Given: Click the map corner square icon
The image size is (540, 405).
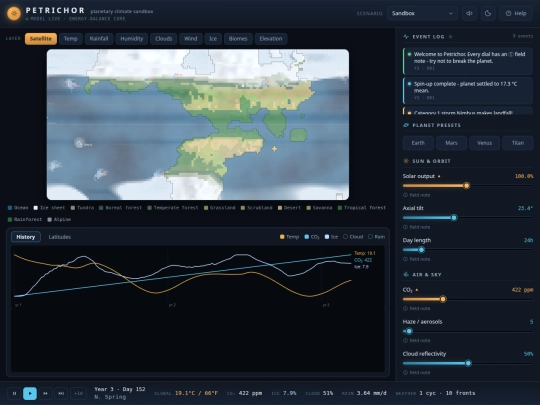Looking at the screenshot, I should 339,196.
